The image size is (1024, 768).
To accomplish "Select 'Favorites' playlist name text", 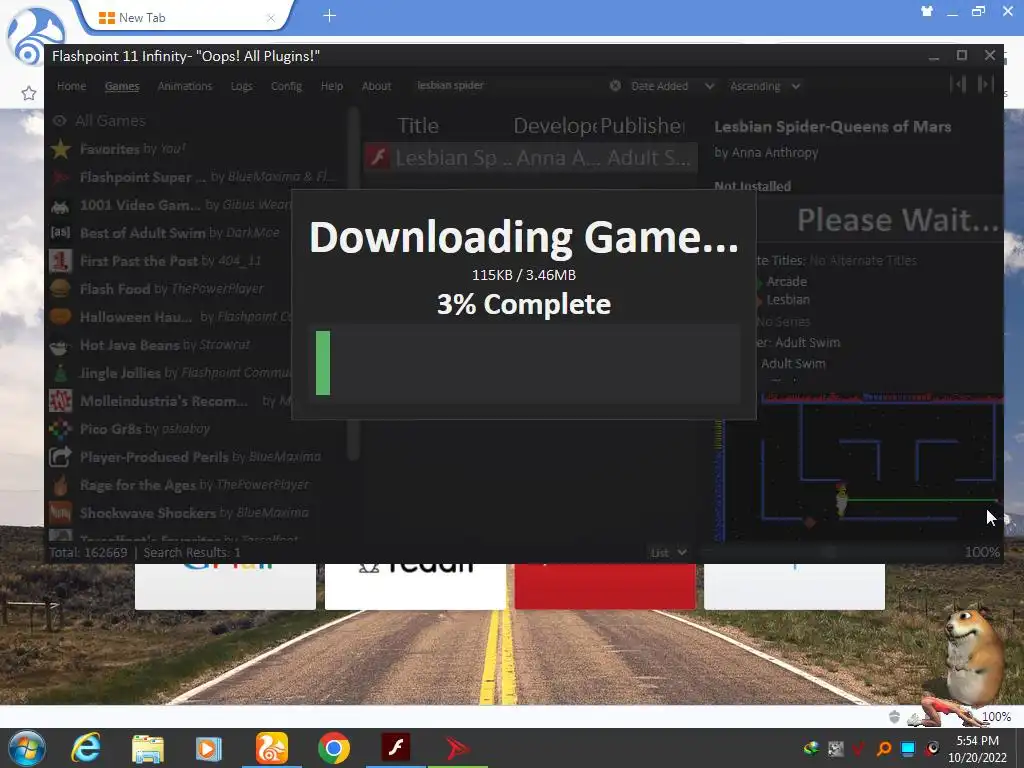I will coord(110,149).
